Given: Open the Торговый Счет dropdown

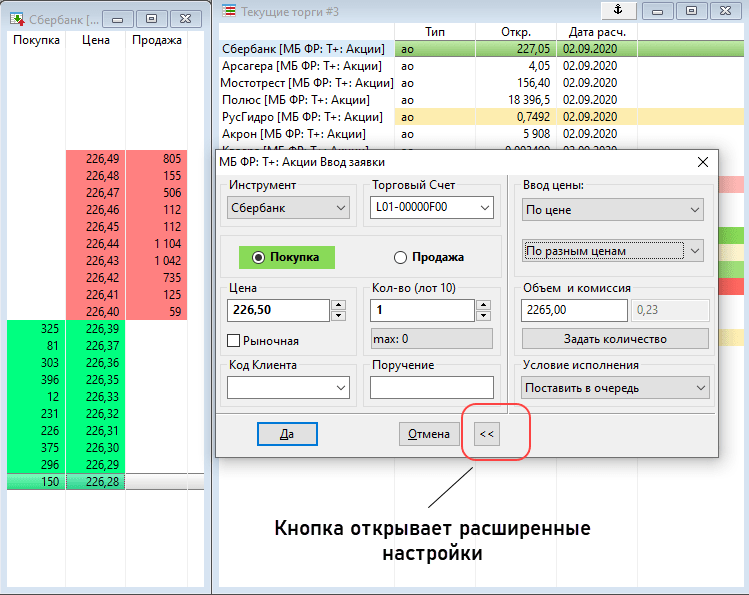Looking at the screenshot, I should 432,208.
